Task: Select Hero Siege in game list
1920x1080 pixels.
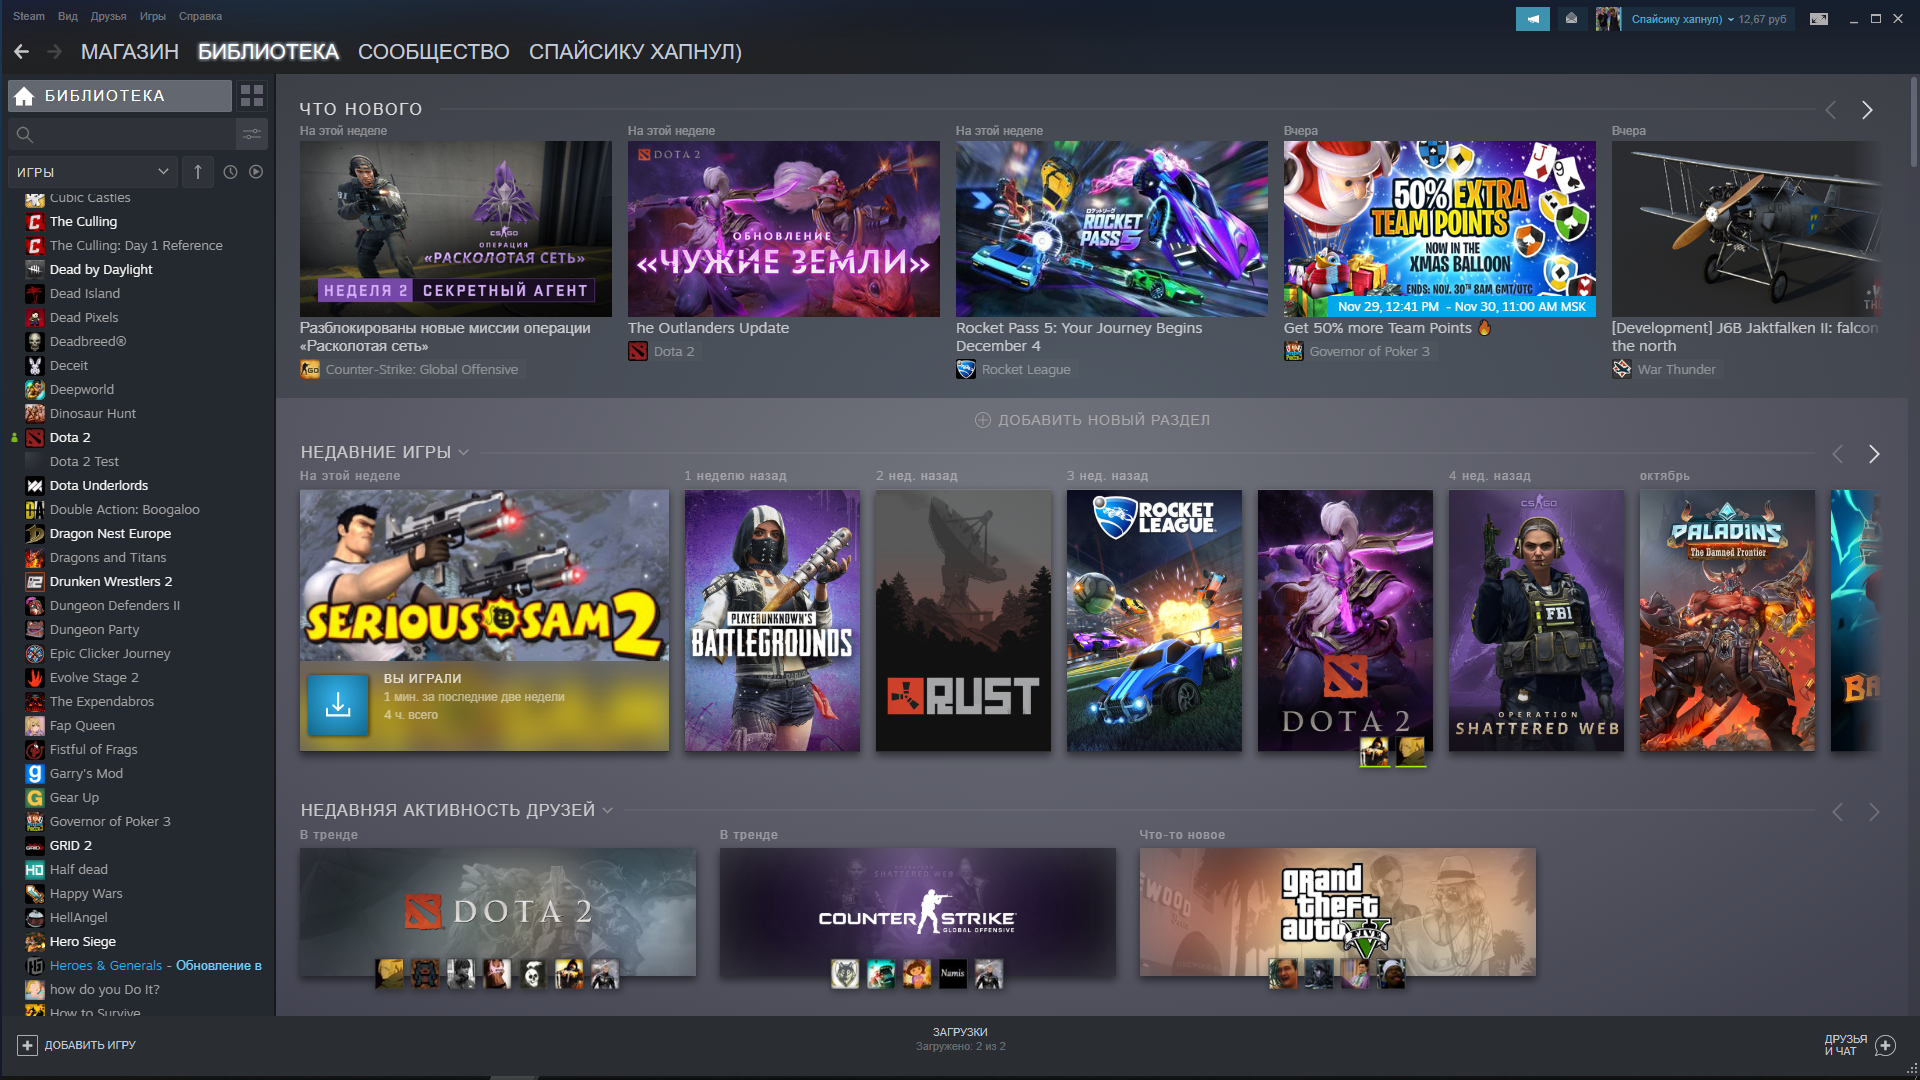Action: tap(83, 941)
